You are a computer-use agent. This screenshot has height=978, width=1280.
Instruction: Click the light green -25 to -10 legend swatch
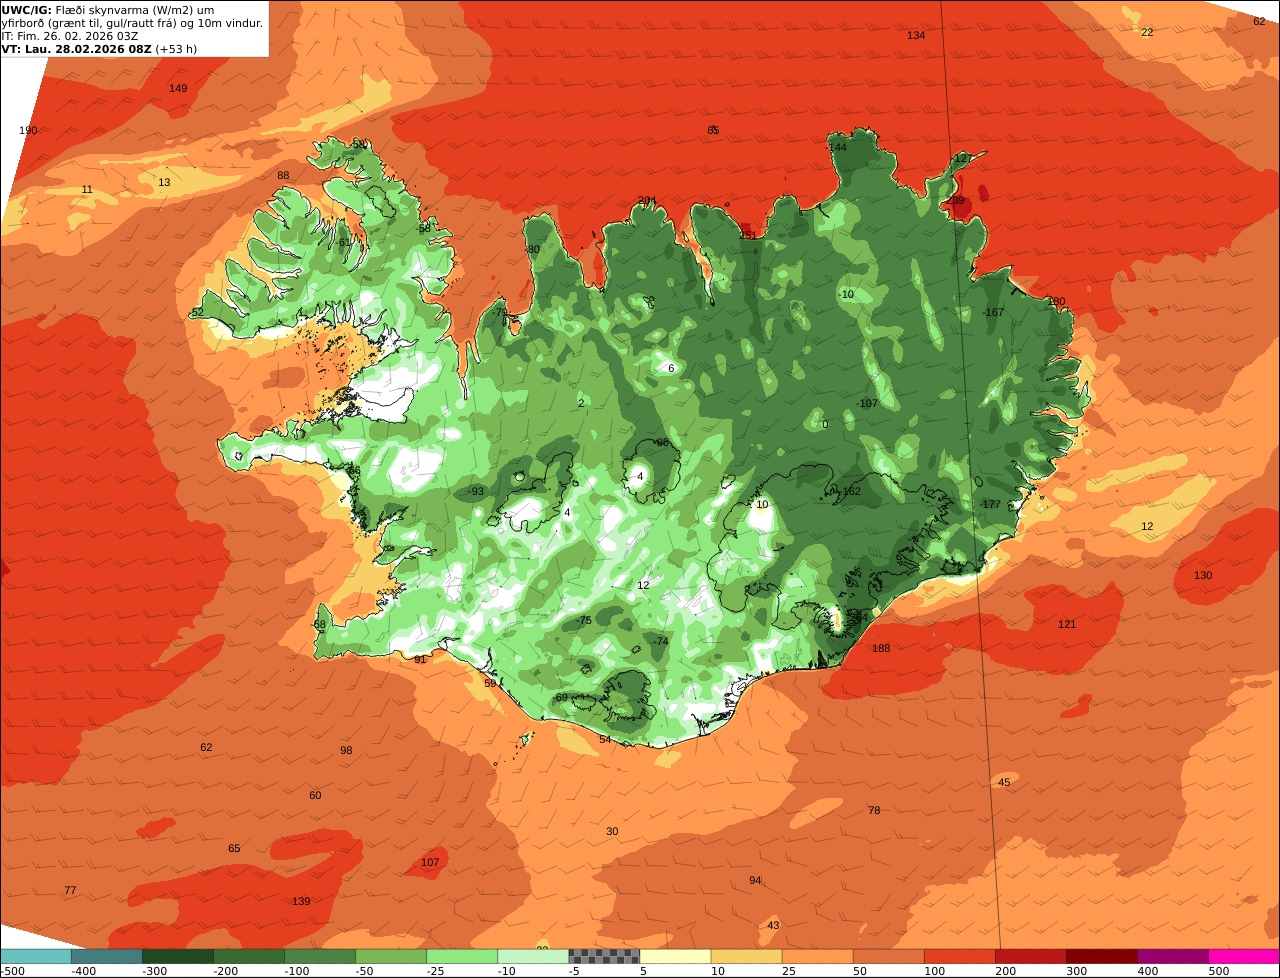tap(462, 956)
